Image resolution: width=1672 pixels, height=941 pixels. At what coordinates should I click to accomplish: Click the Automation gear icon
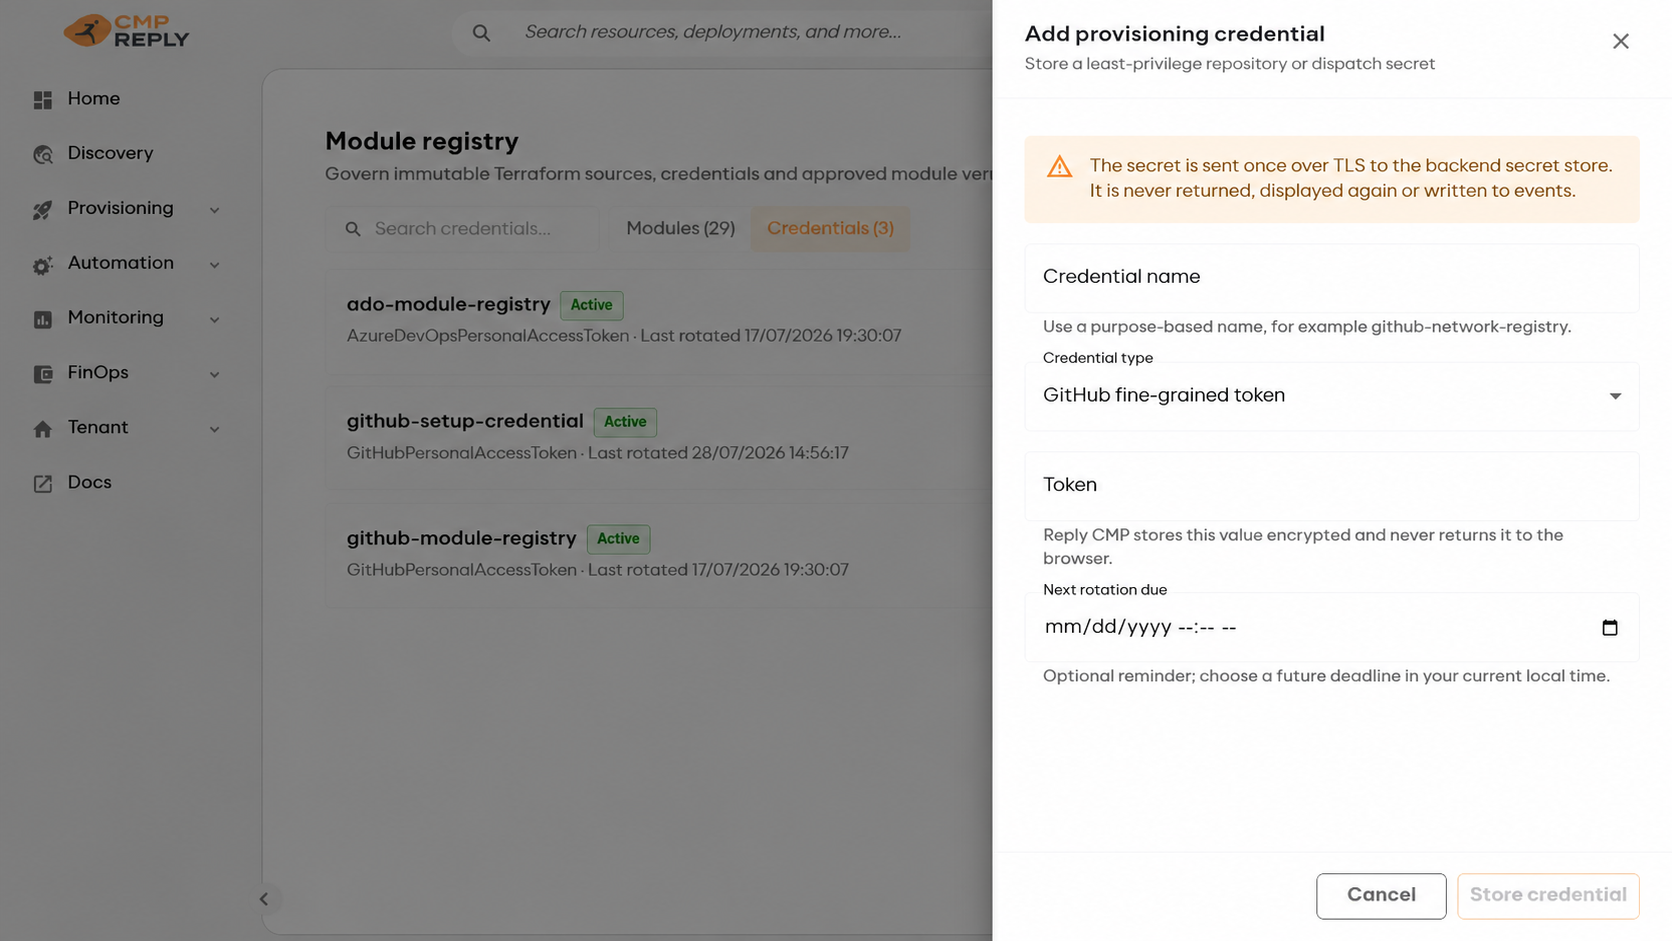click(42, 265)
